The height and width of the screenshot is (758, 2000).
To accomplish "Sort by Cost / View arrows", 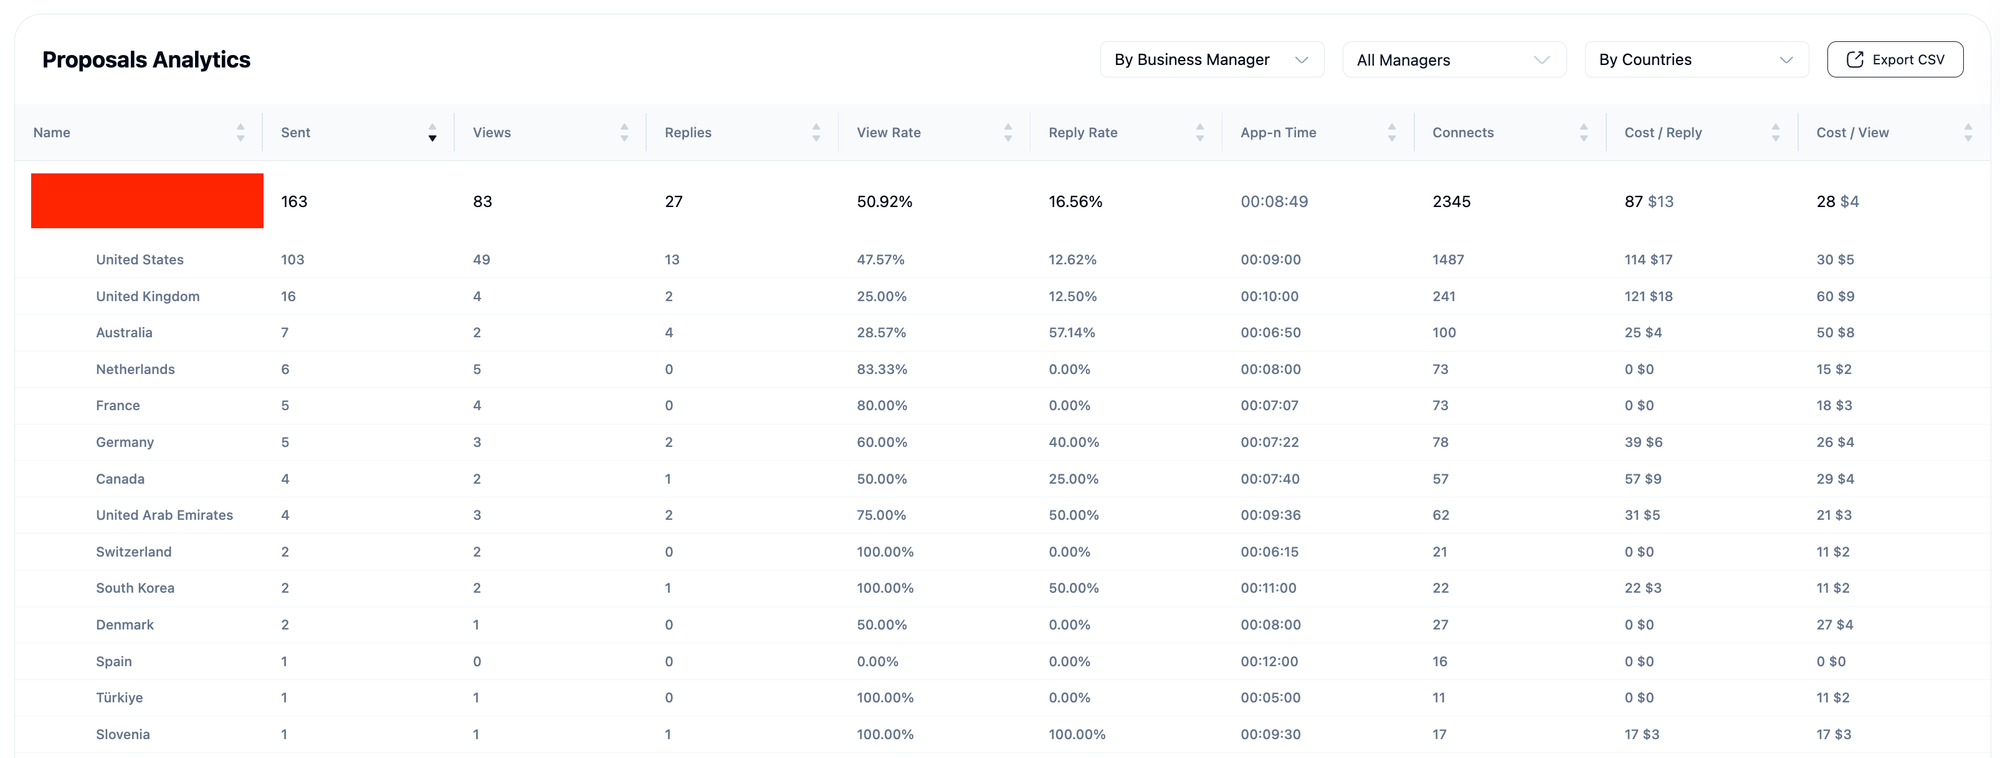I will [1968, 133].
